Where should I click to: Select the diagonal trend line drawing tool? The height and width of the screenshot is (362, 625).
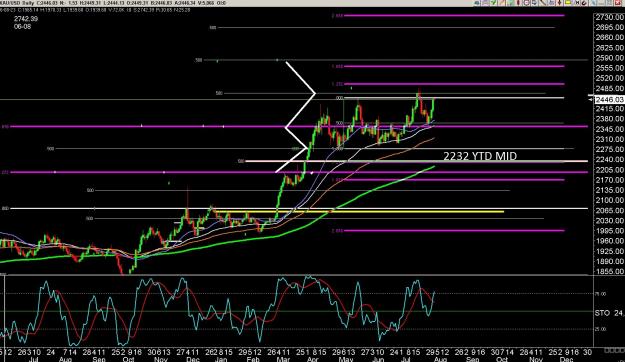[x=543, y=2]
